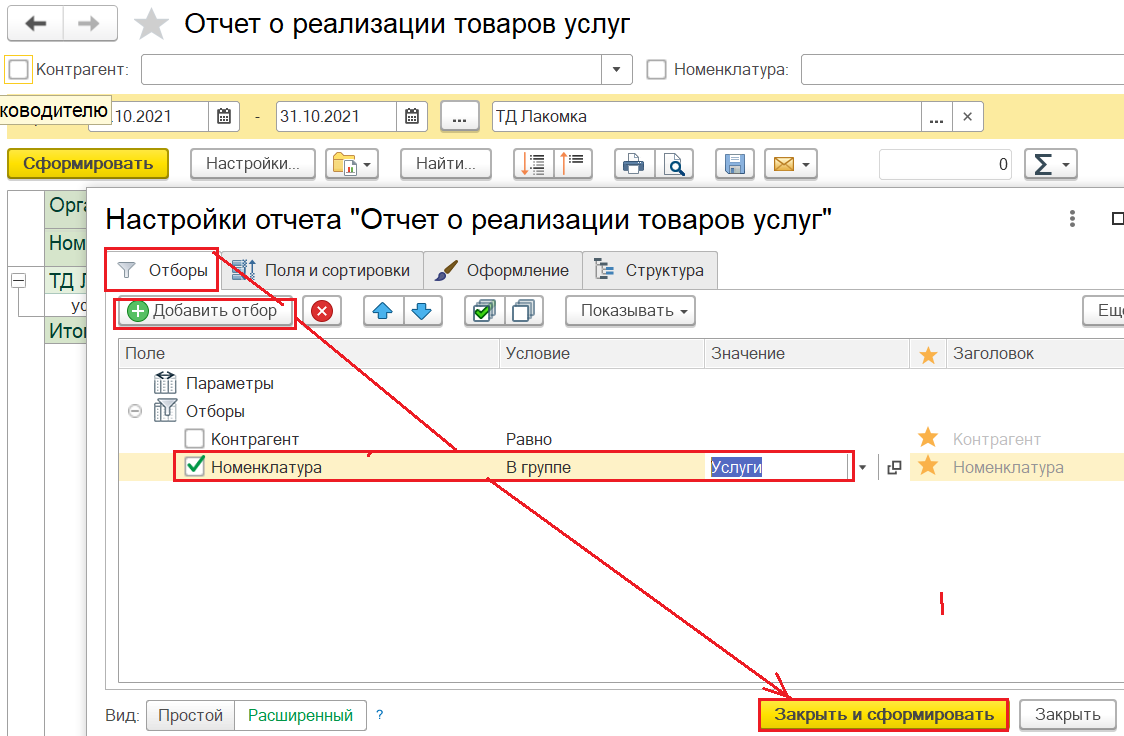Toggle the Контрагент checkbox in top filter bar
This screenshot has height=736, width=1124.
pyautogui.click(x=18, y=70)
